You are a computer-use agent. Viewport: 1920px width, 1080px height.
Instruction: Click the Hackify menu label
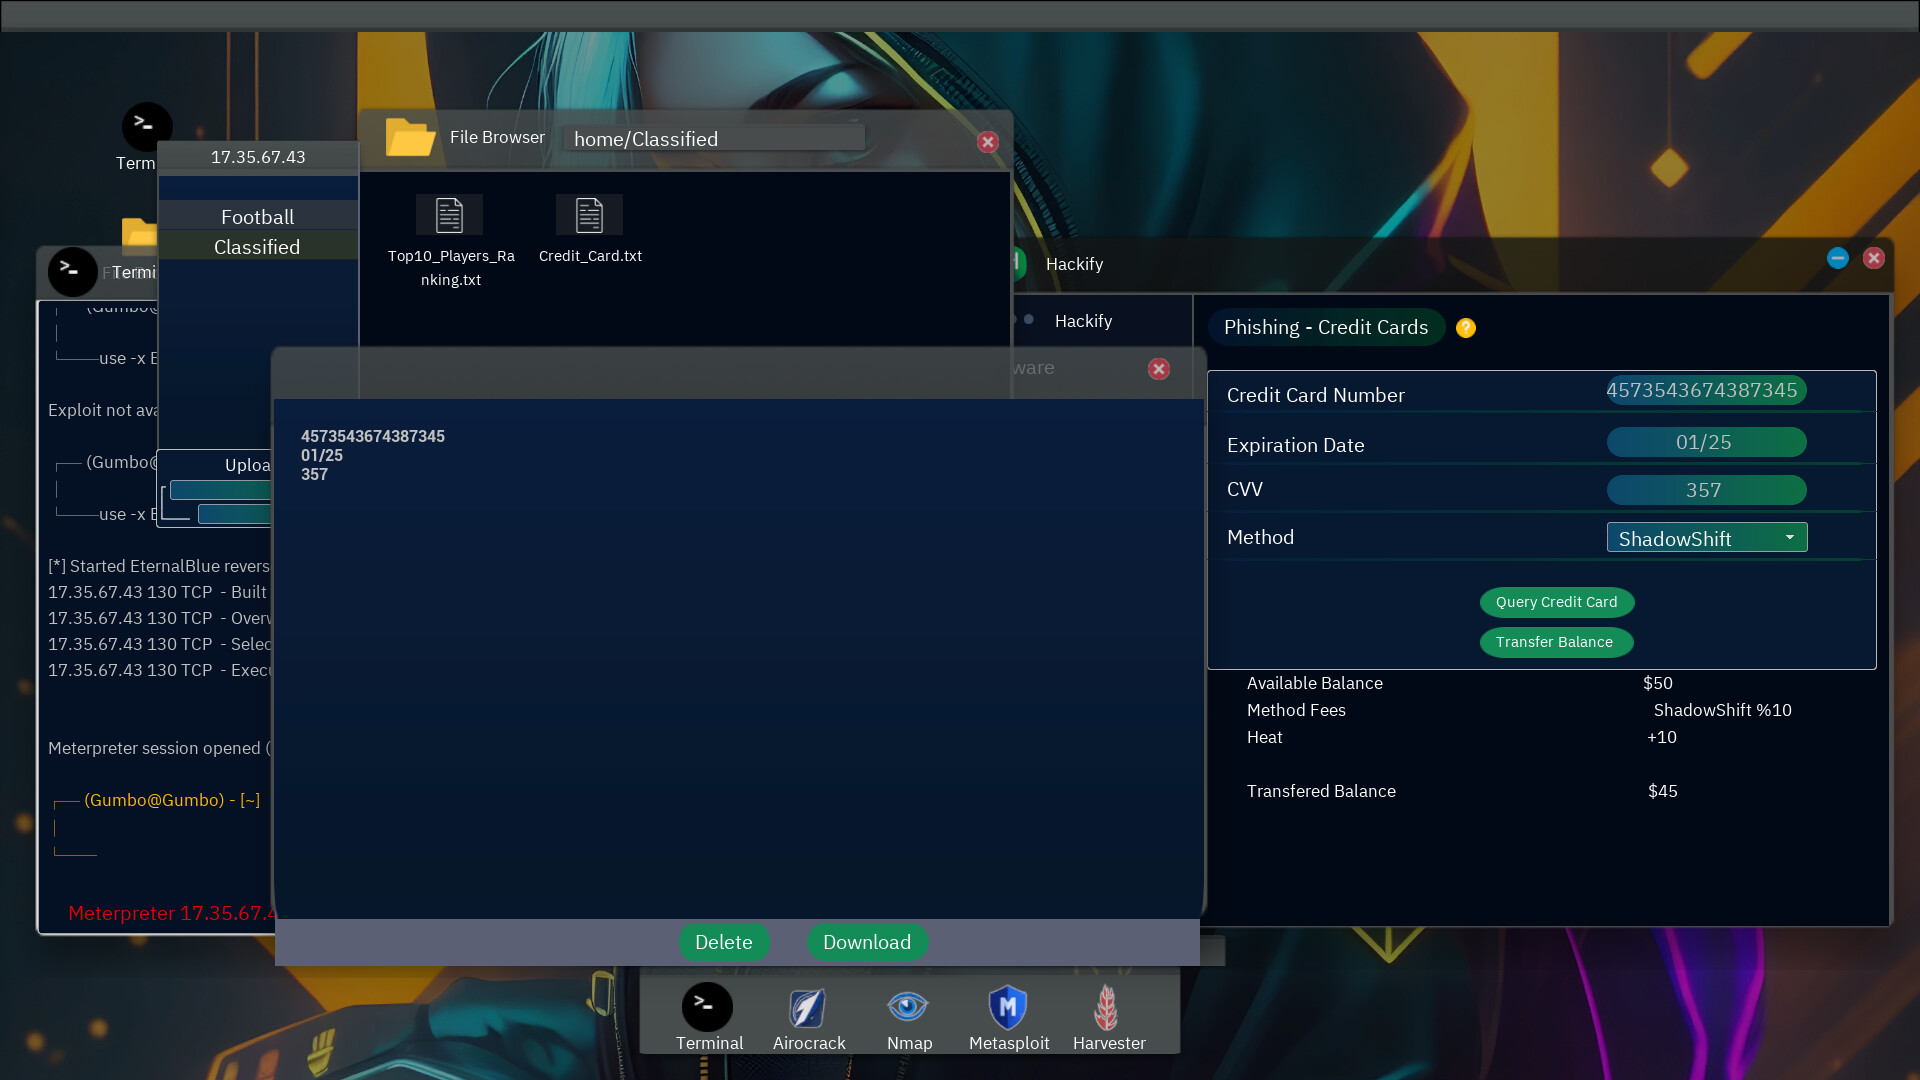pos(1084,319)
